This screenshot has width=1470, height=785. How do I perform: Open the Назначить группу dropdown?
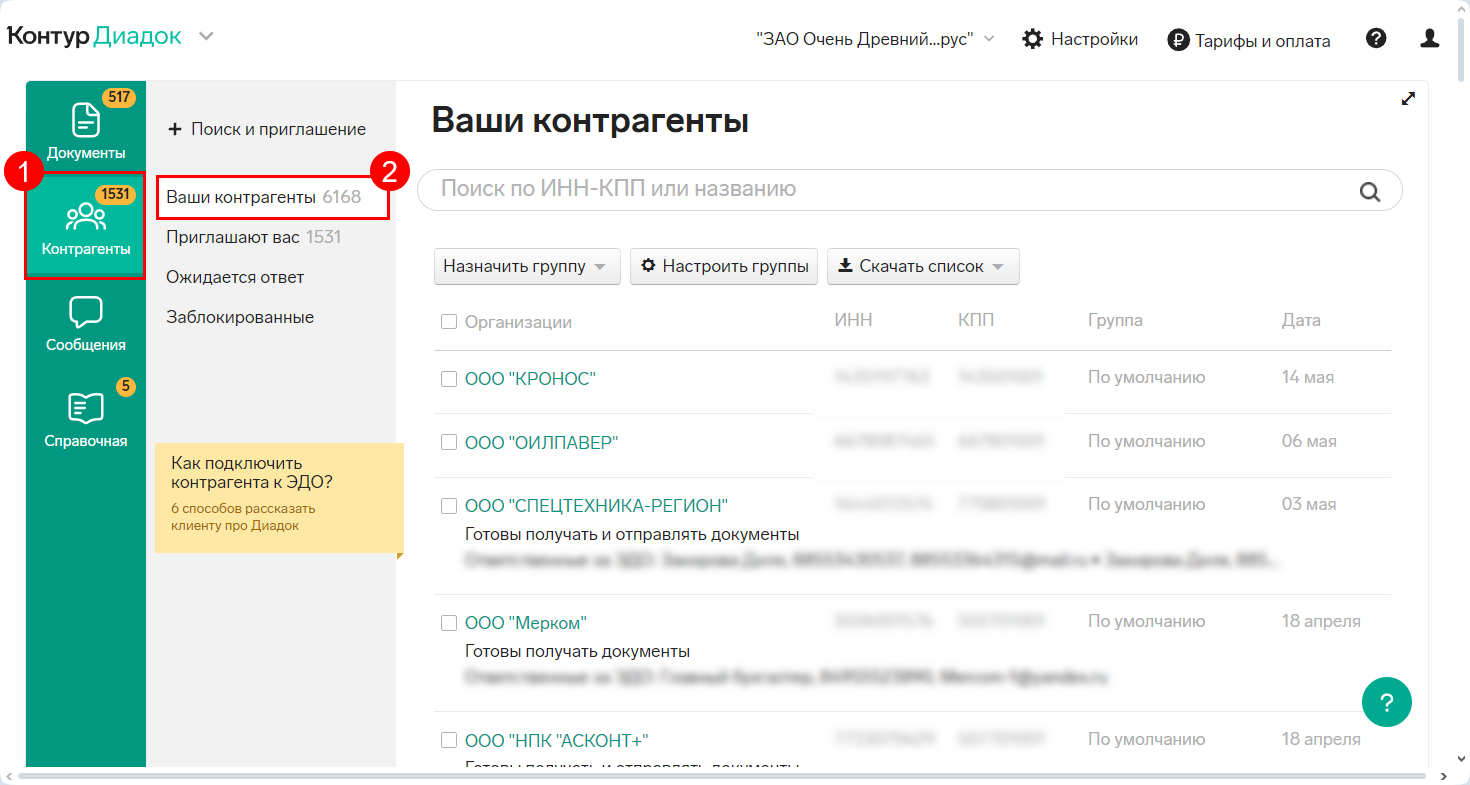click(527, 267)
